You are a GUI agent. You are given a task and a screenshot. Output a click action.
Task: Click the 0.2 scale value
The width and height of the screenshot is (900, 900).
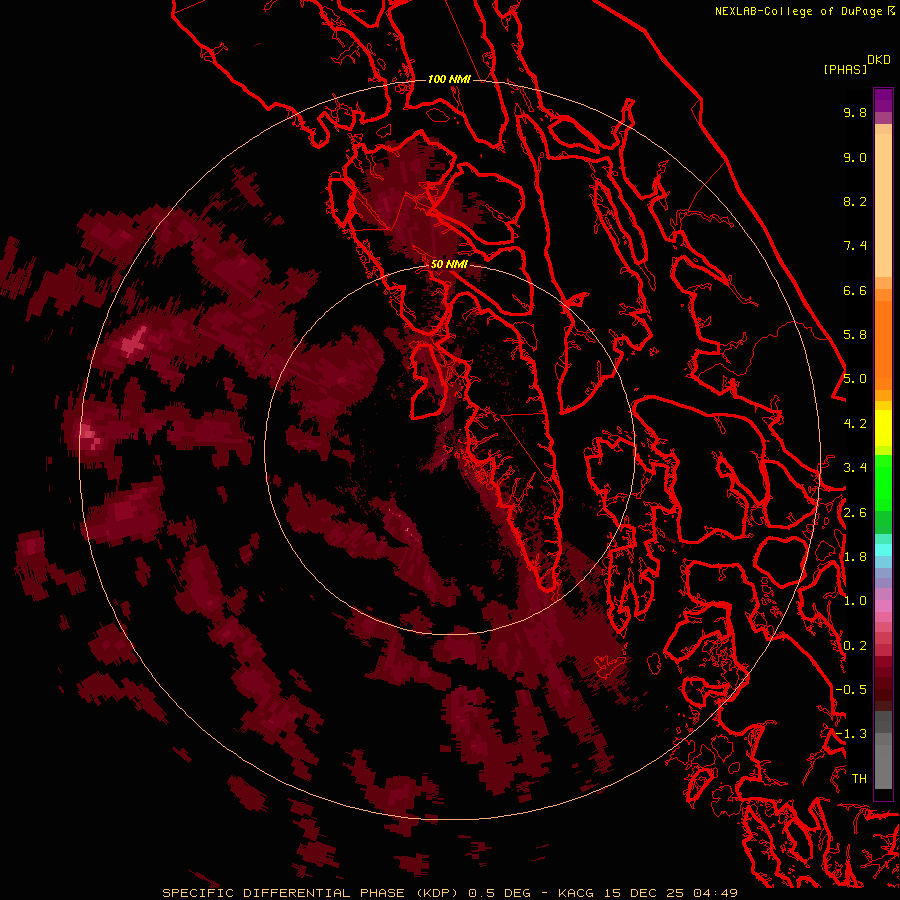click(855, 646)
